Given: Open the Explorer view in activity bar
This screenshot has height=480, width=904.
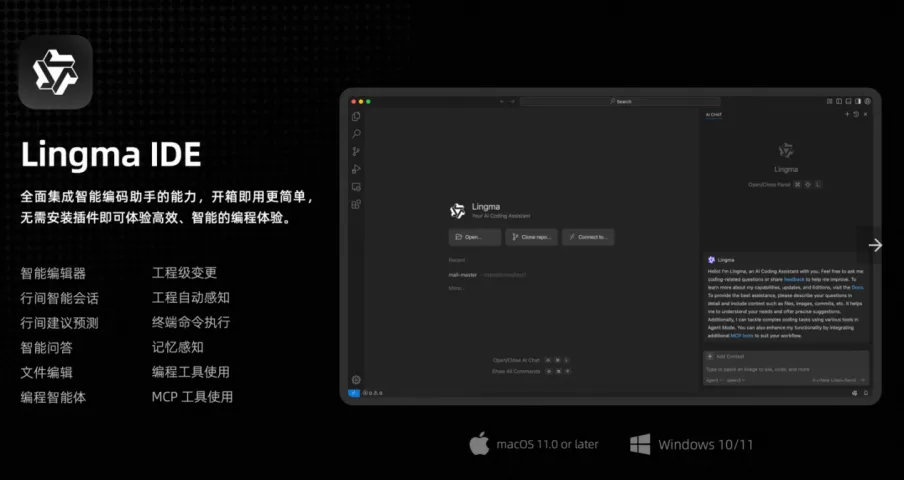Looking at the screenshot, I should (356, 116).
